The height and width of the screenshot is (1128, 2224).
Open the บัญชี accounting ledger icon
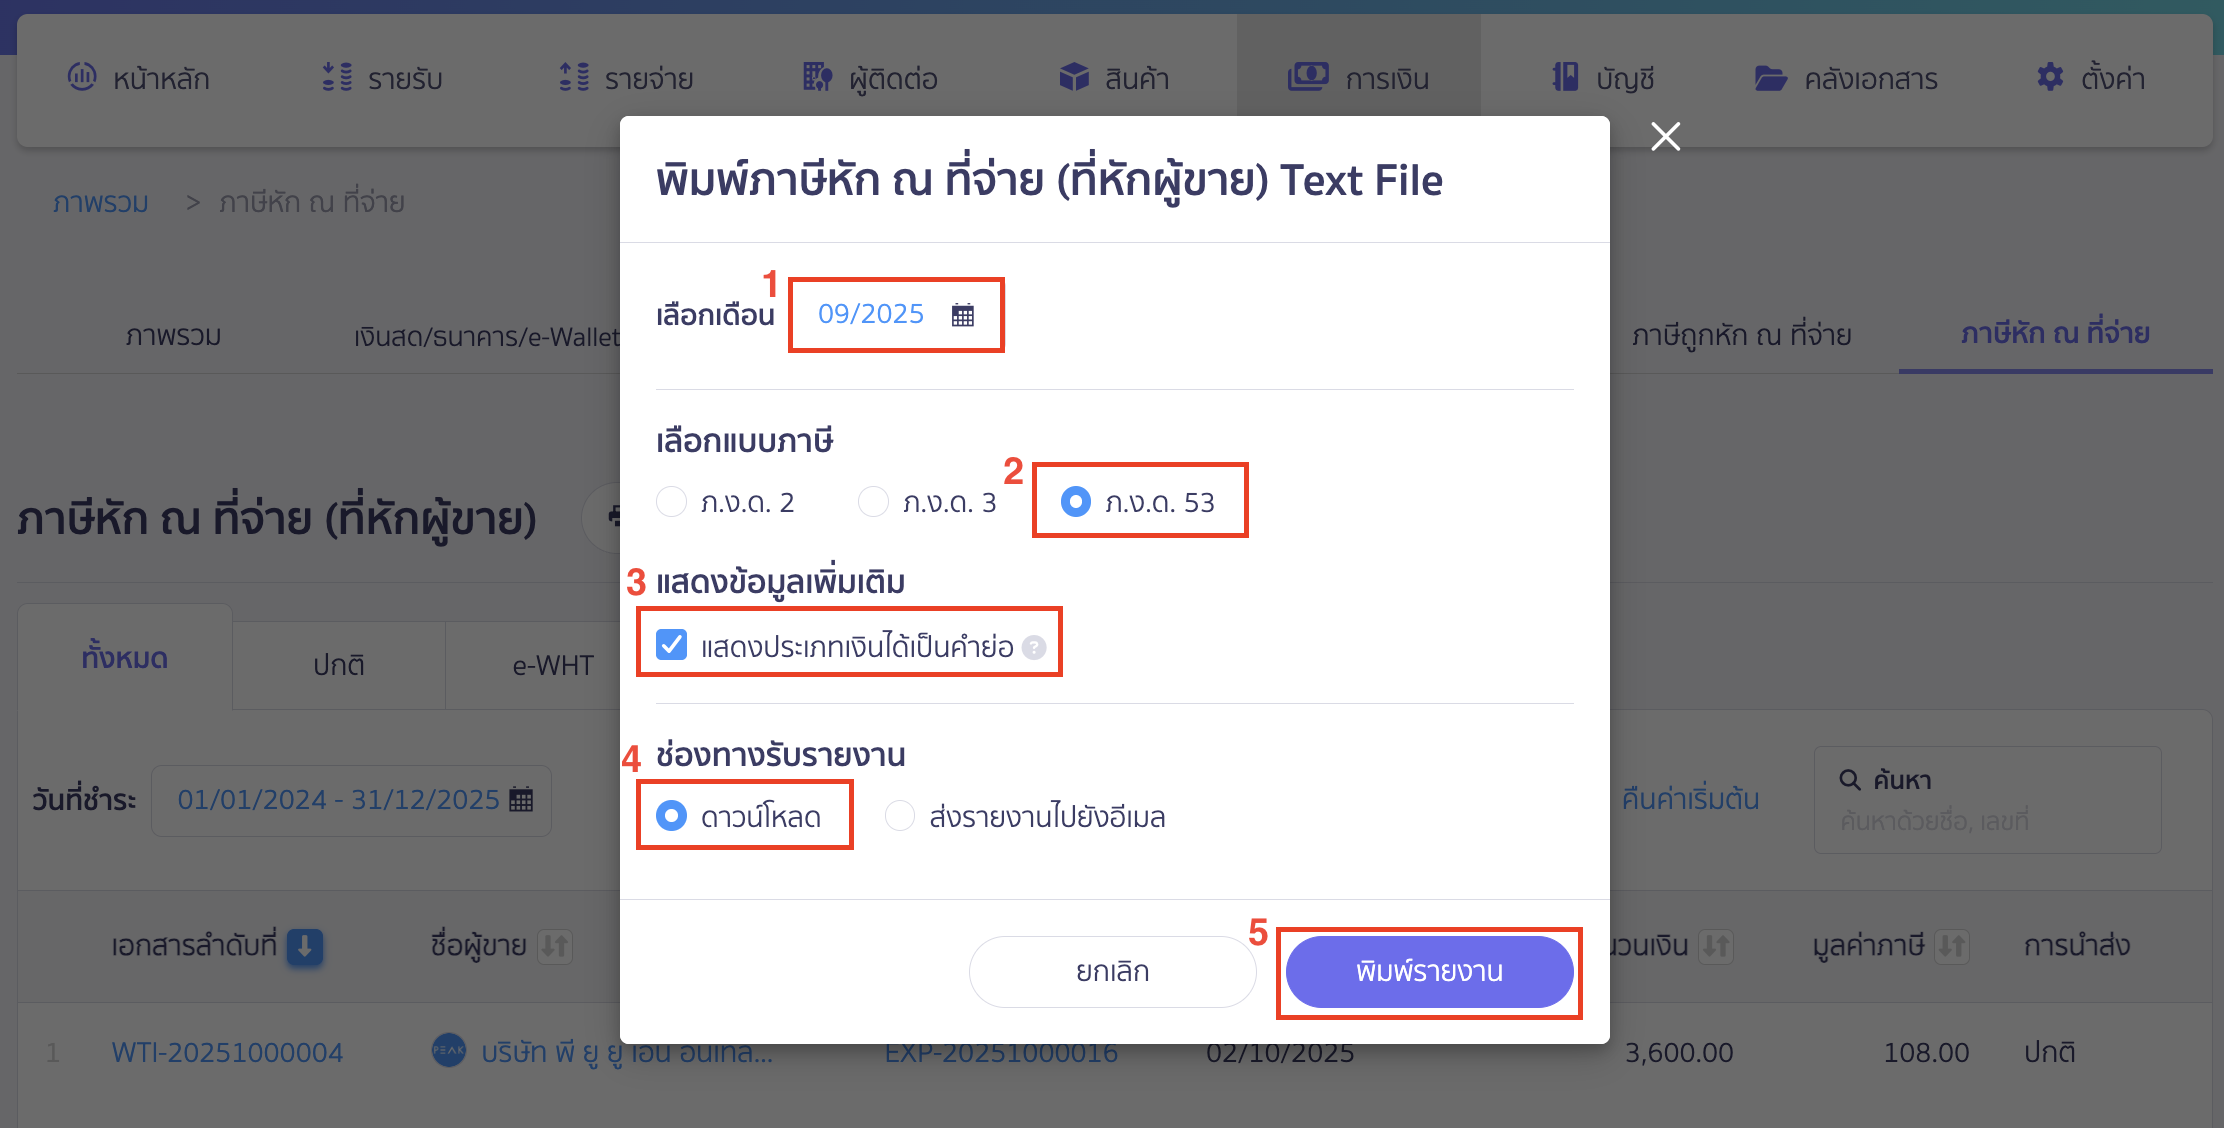pyautogui.click(x=1567, y=77)
